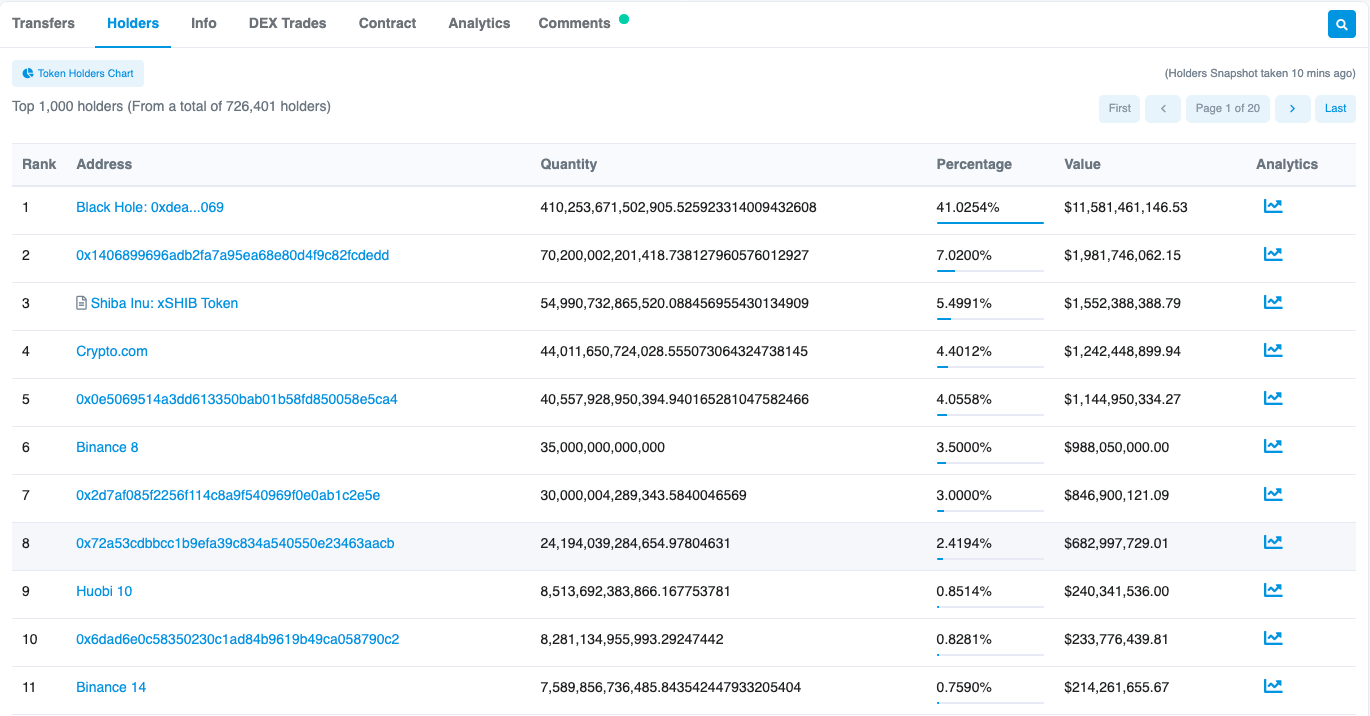This screenshot has height=716, width=1370.
Task: Switch to the Comments tab
Action: pos(574,23)
